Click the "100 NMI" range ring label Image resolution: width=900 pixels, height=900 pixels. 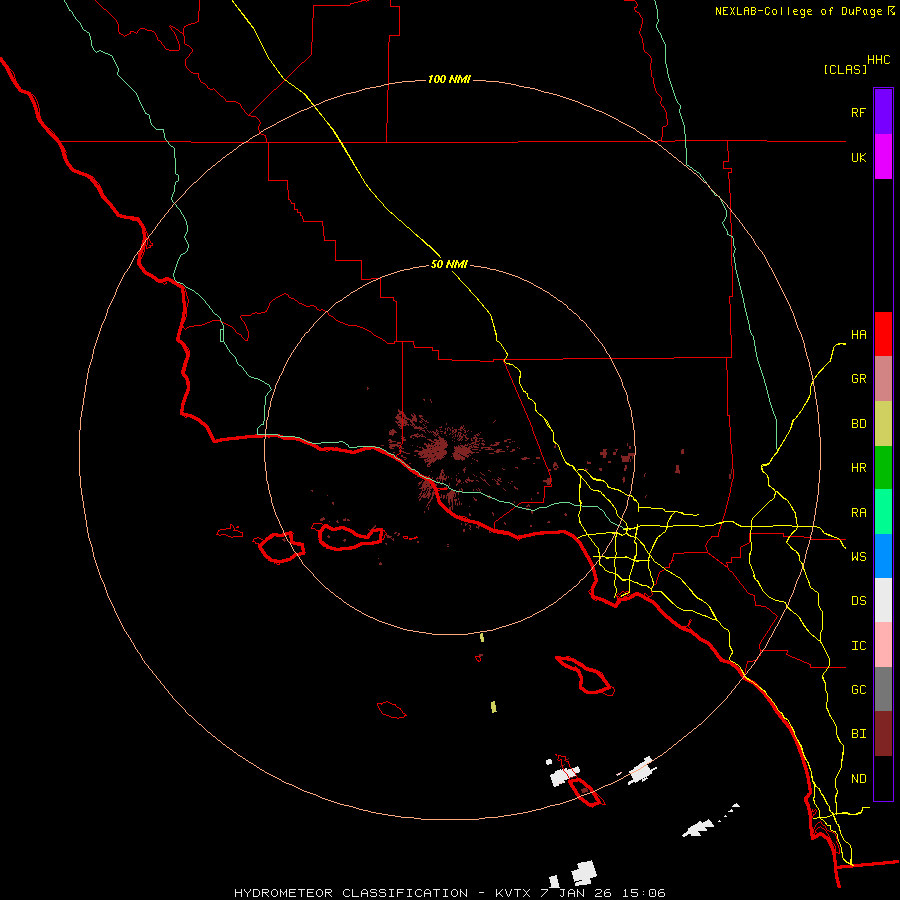(449, 79)
